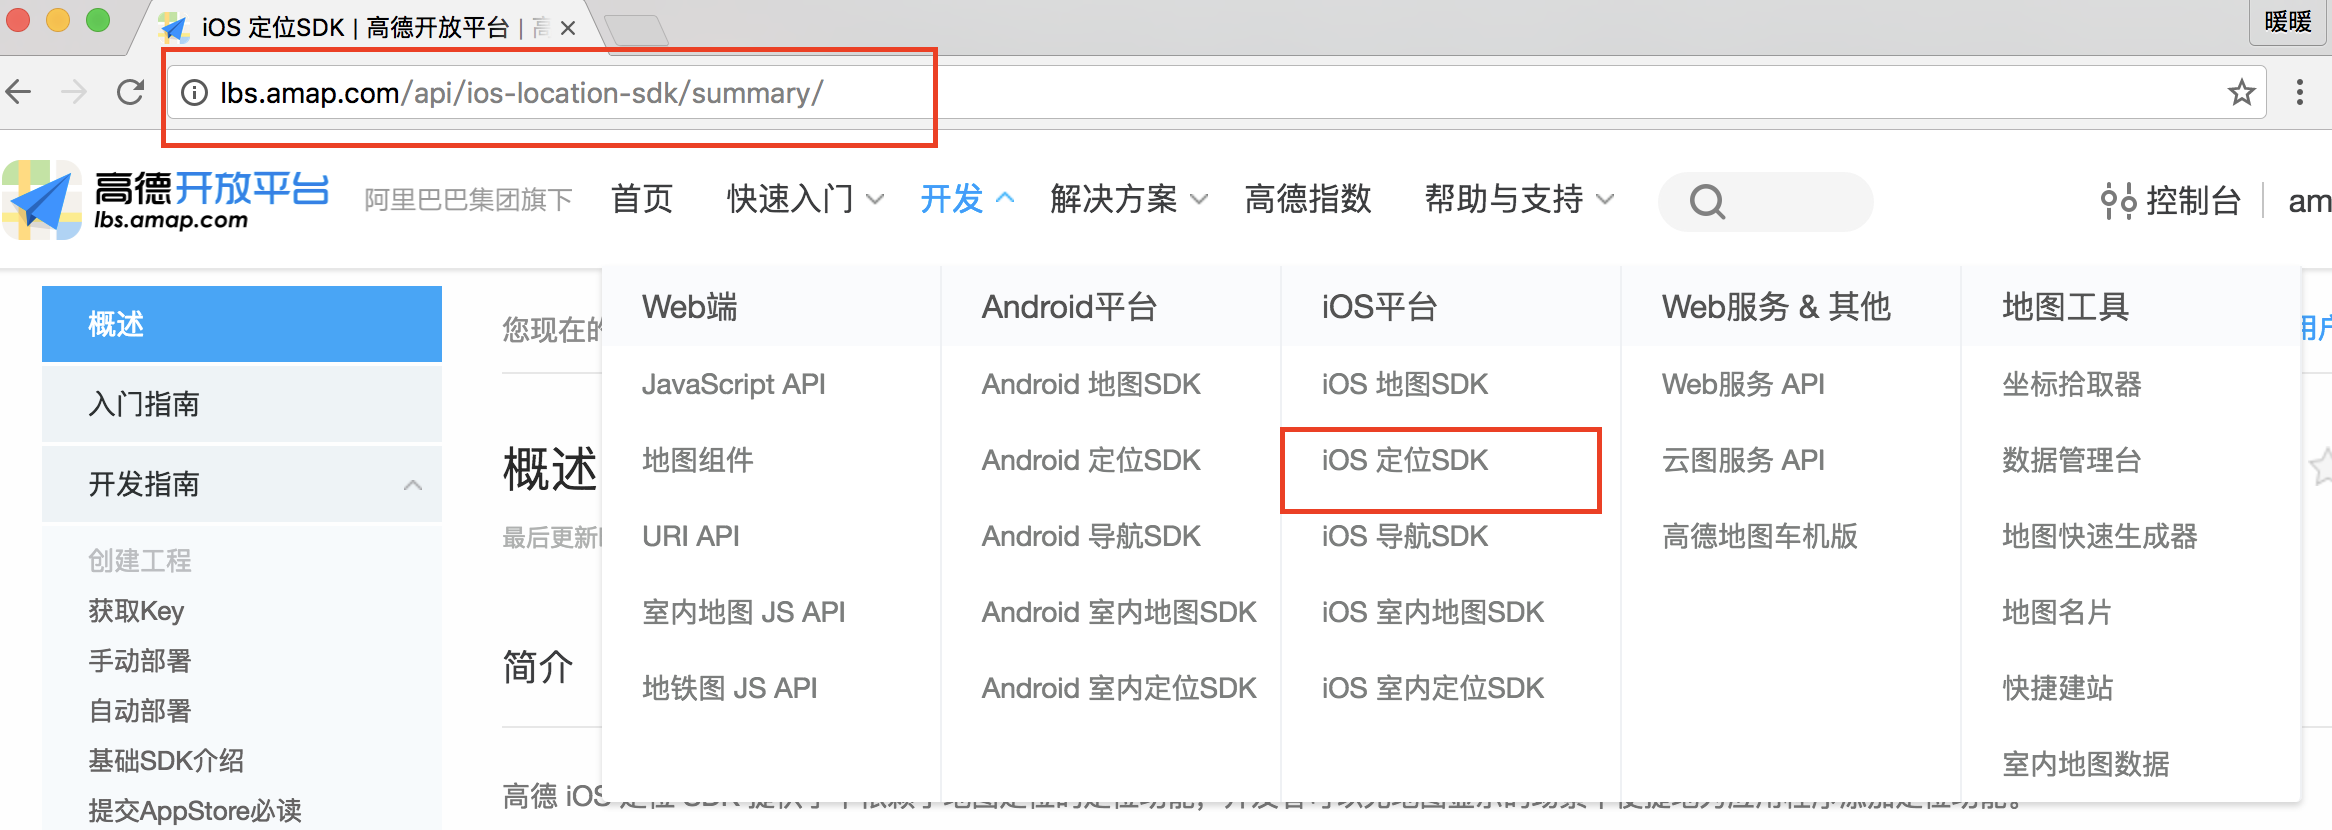
Task: Open 自动部署 in the sidebar
Action: coord(140,710)
